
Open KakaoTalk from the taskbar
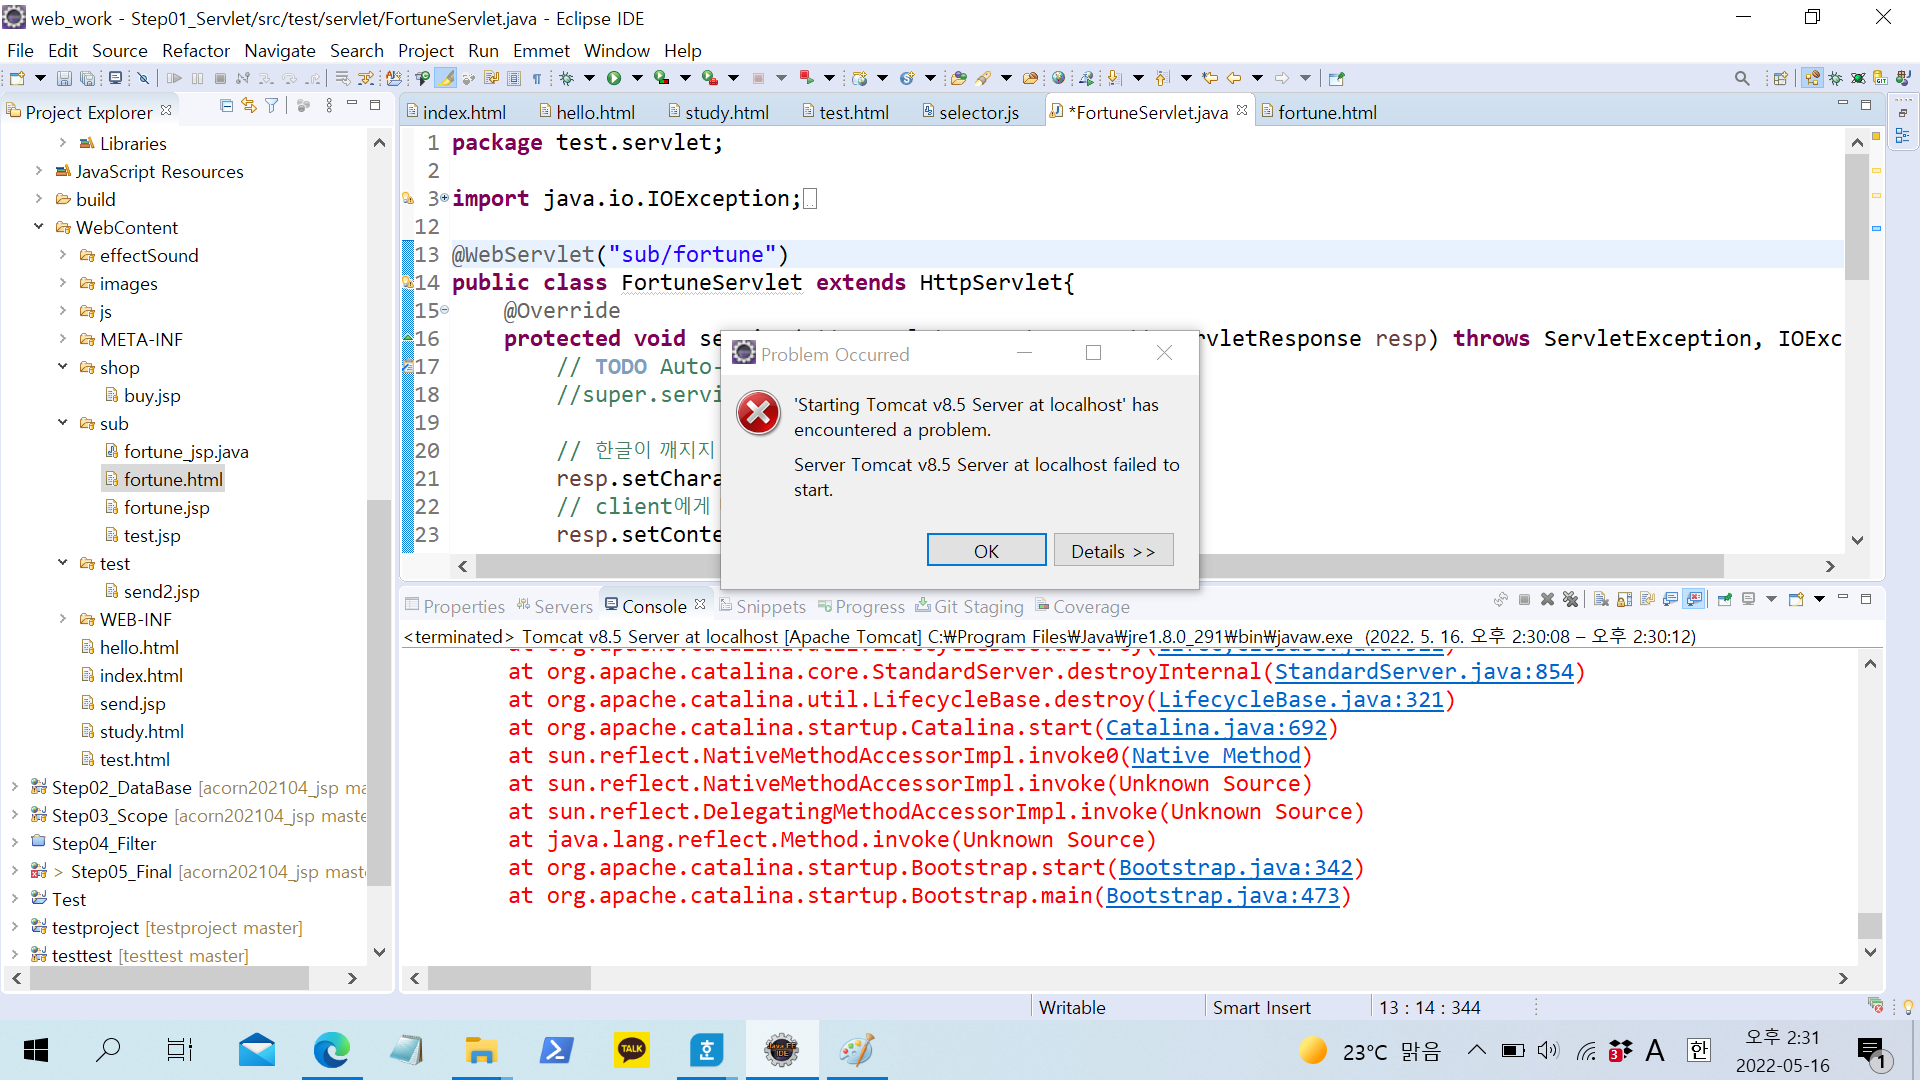[631, 1050]
